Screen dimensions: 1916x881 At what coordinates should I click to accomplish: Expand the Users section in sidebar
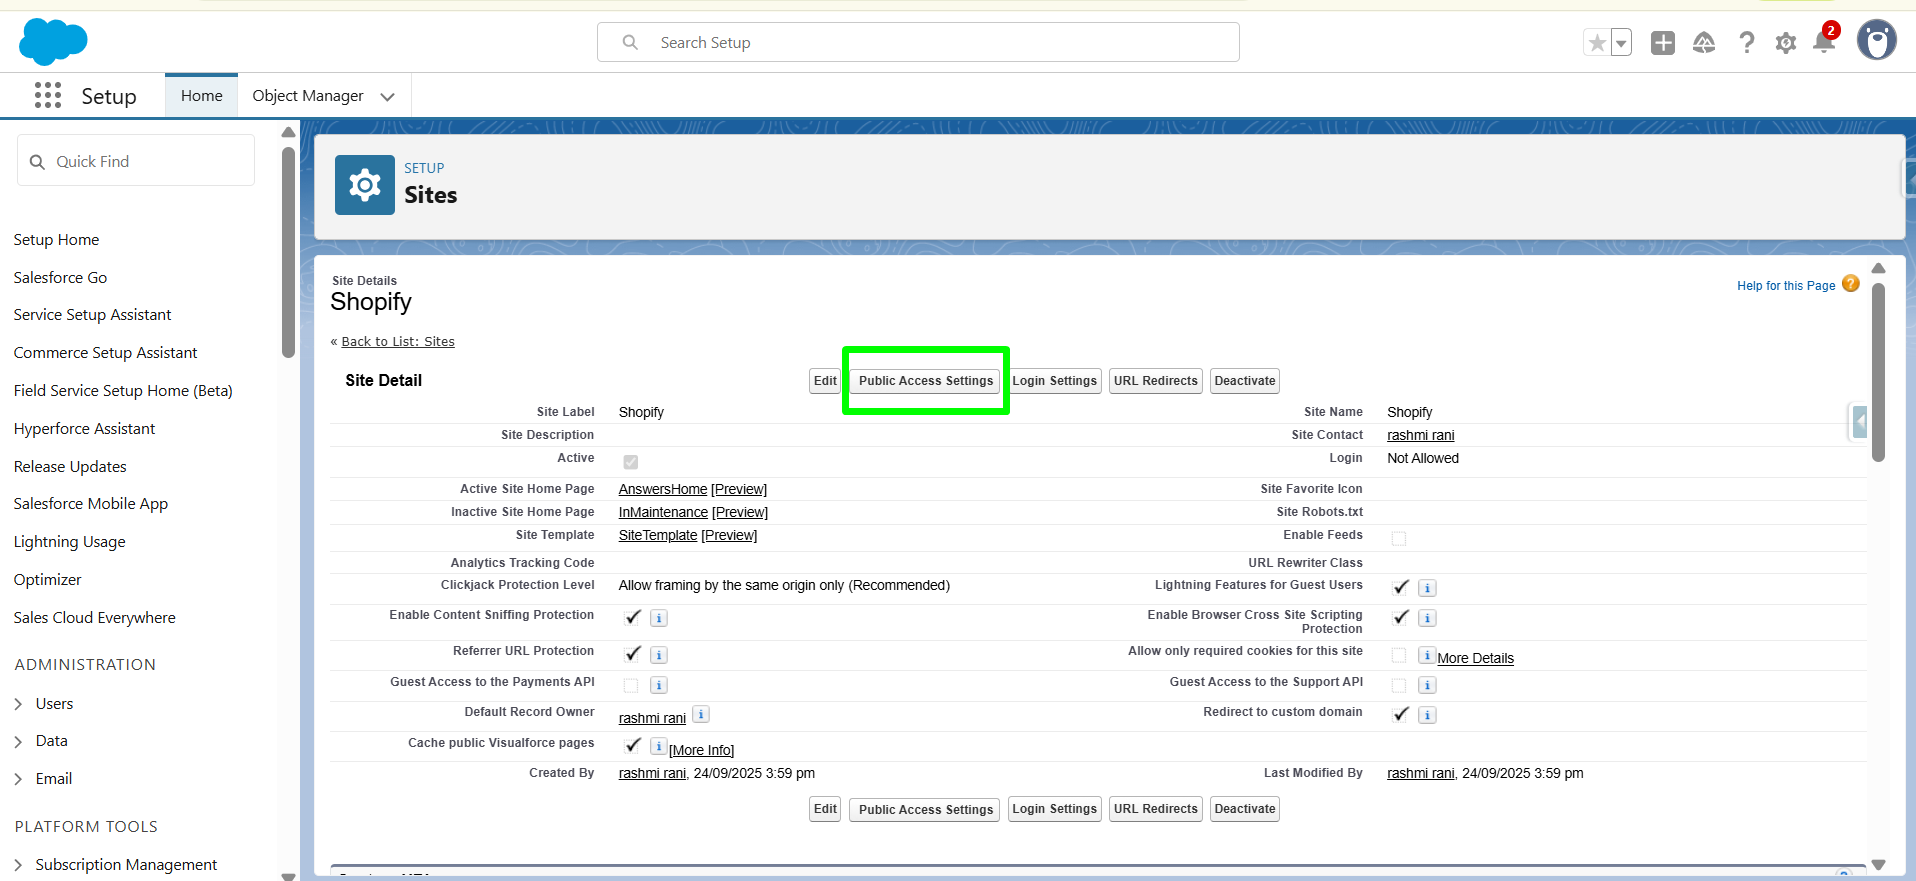pos(18,704)
